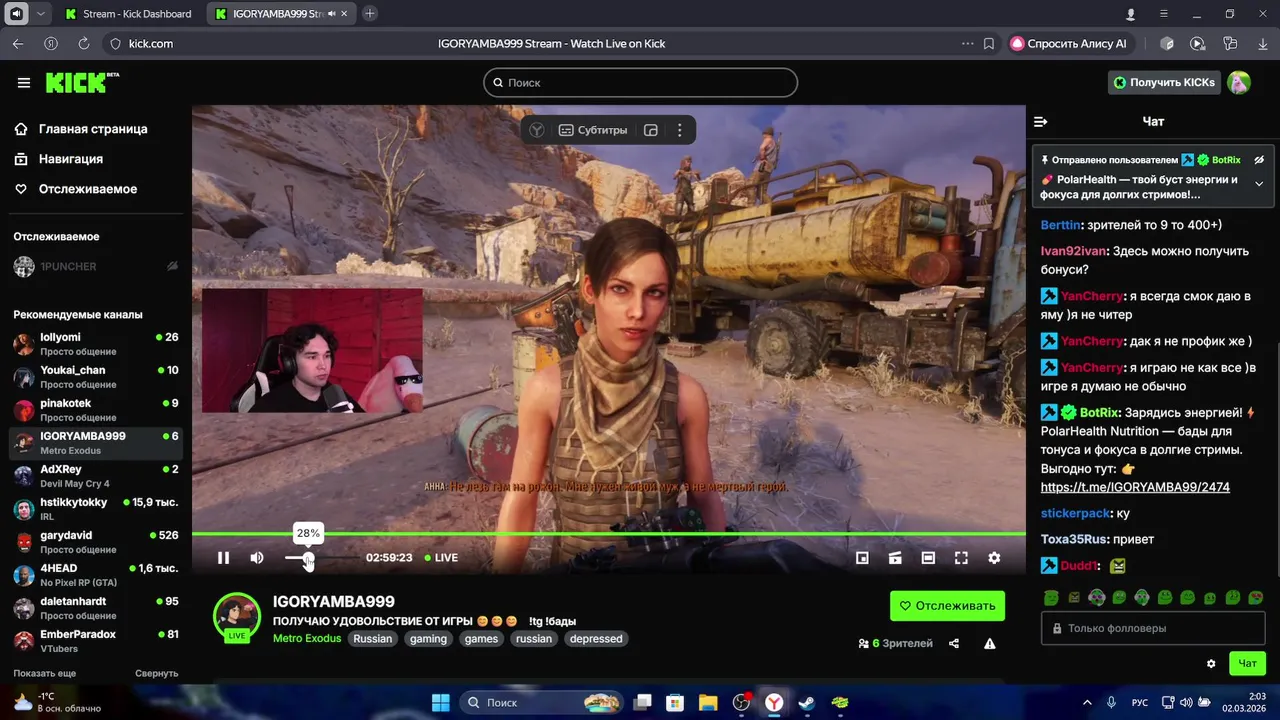Reload the page
This screenshot has width=1280, height=720.
(84, 44)
